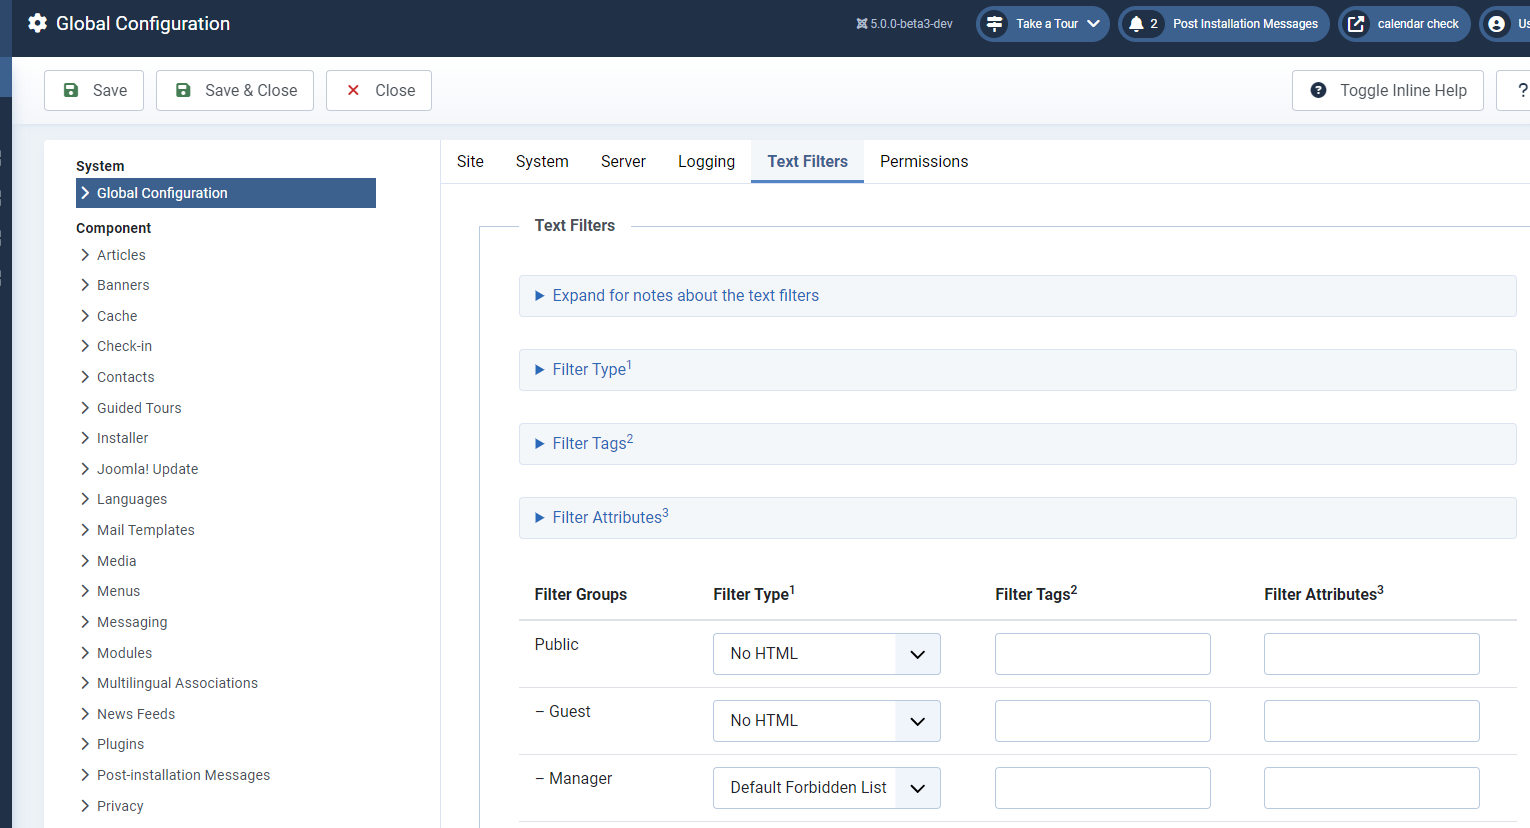Expand notes about the text filters
This screenshot has width=1530, height=828.
[1018, 296]
